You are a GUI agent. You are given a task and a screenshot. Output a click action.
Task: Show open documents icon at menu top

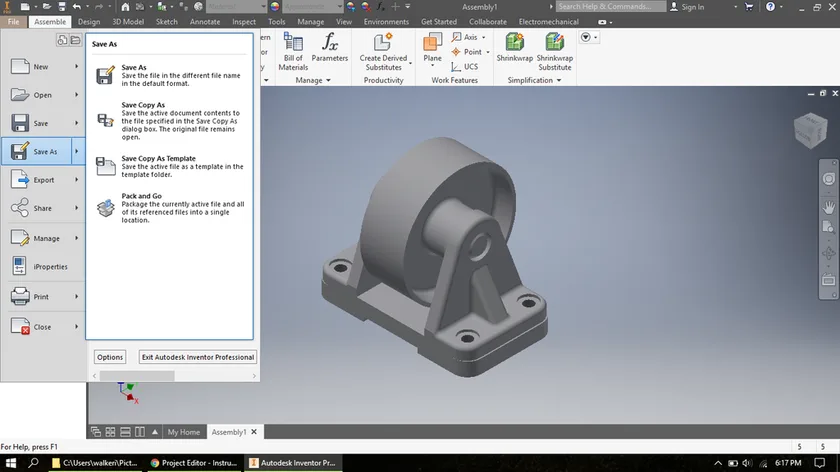[76, 41]
